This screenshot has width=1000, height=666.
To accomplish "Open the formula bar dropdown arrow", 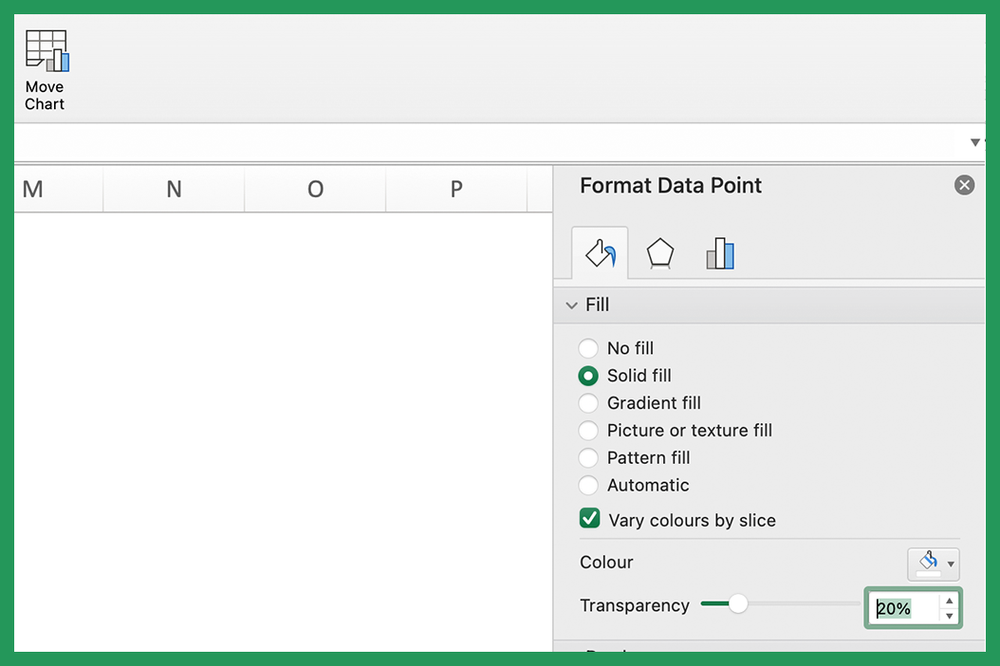I will click(x=975, y=142).
